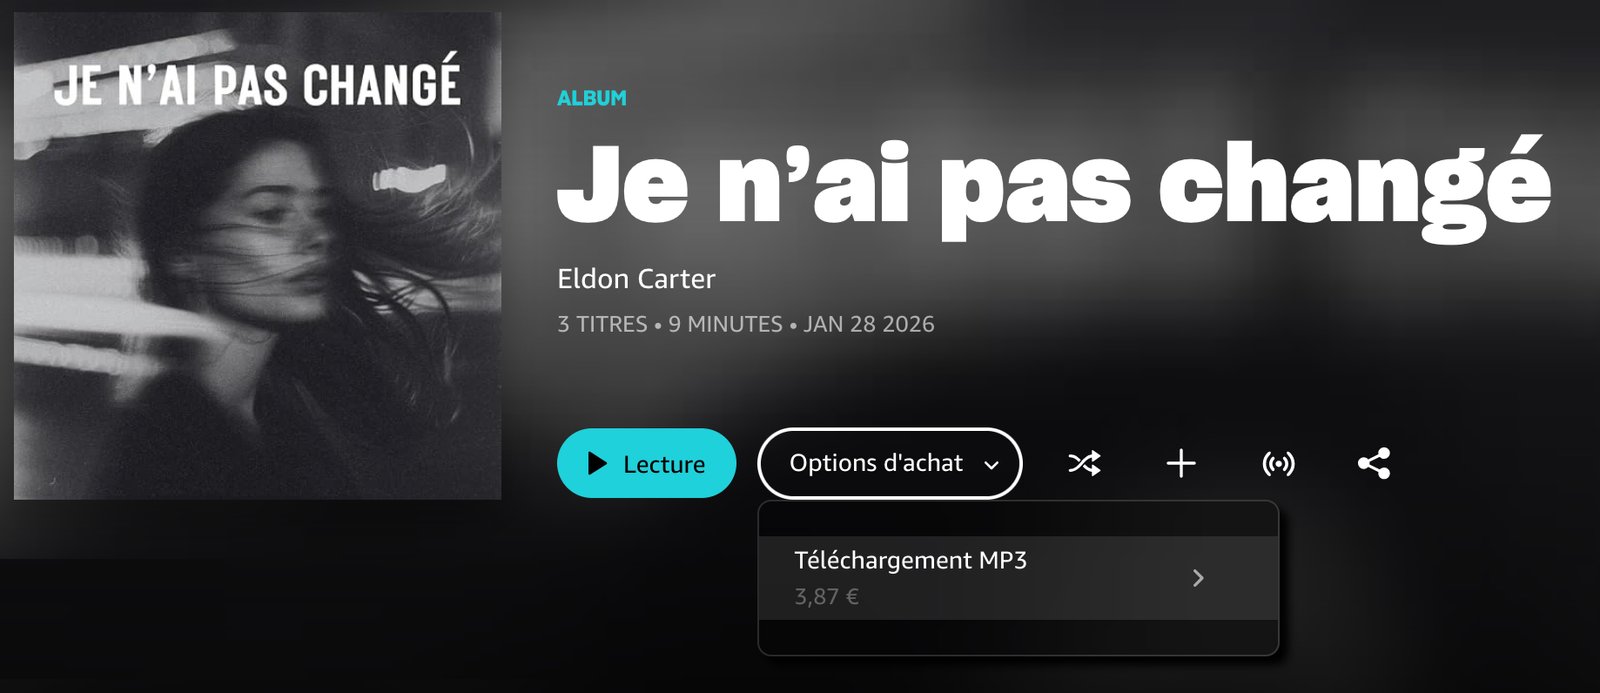Click the 9 MINUTES duration text
This screenshot has width=1600, height=693.
pos(725,324)
